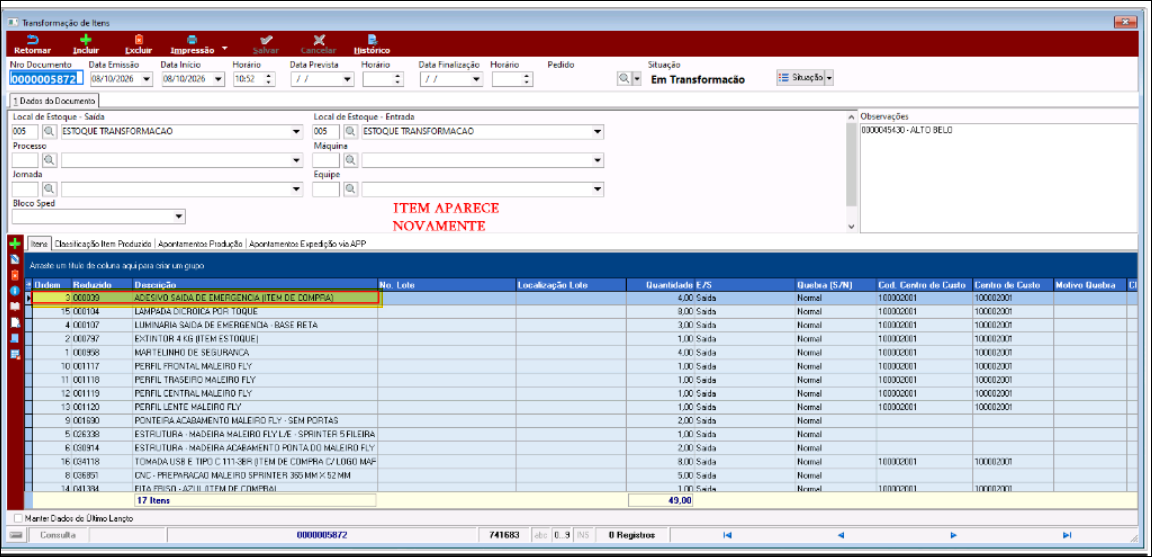Click red delete icon in items sidebar
Viewport: 1152px width, 557px height.
(15, 275)
